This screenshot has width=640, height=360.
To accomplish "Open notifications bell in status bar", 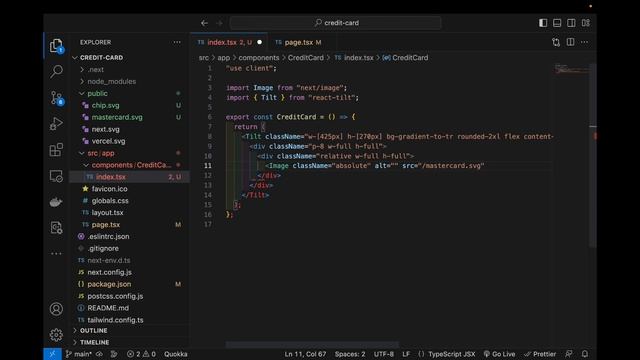I will point(585,354).
